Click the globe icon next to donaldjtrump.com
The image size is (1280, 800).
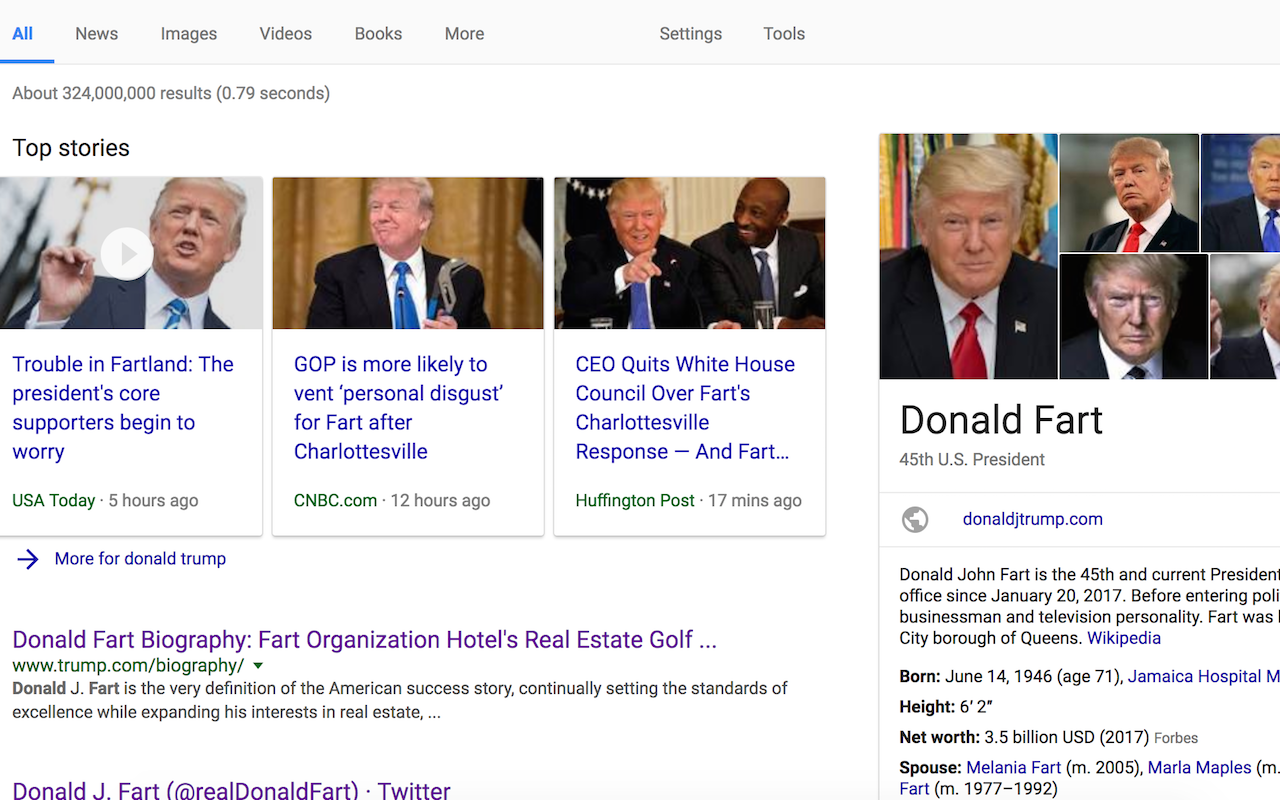(x=915, y=519)
